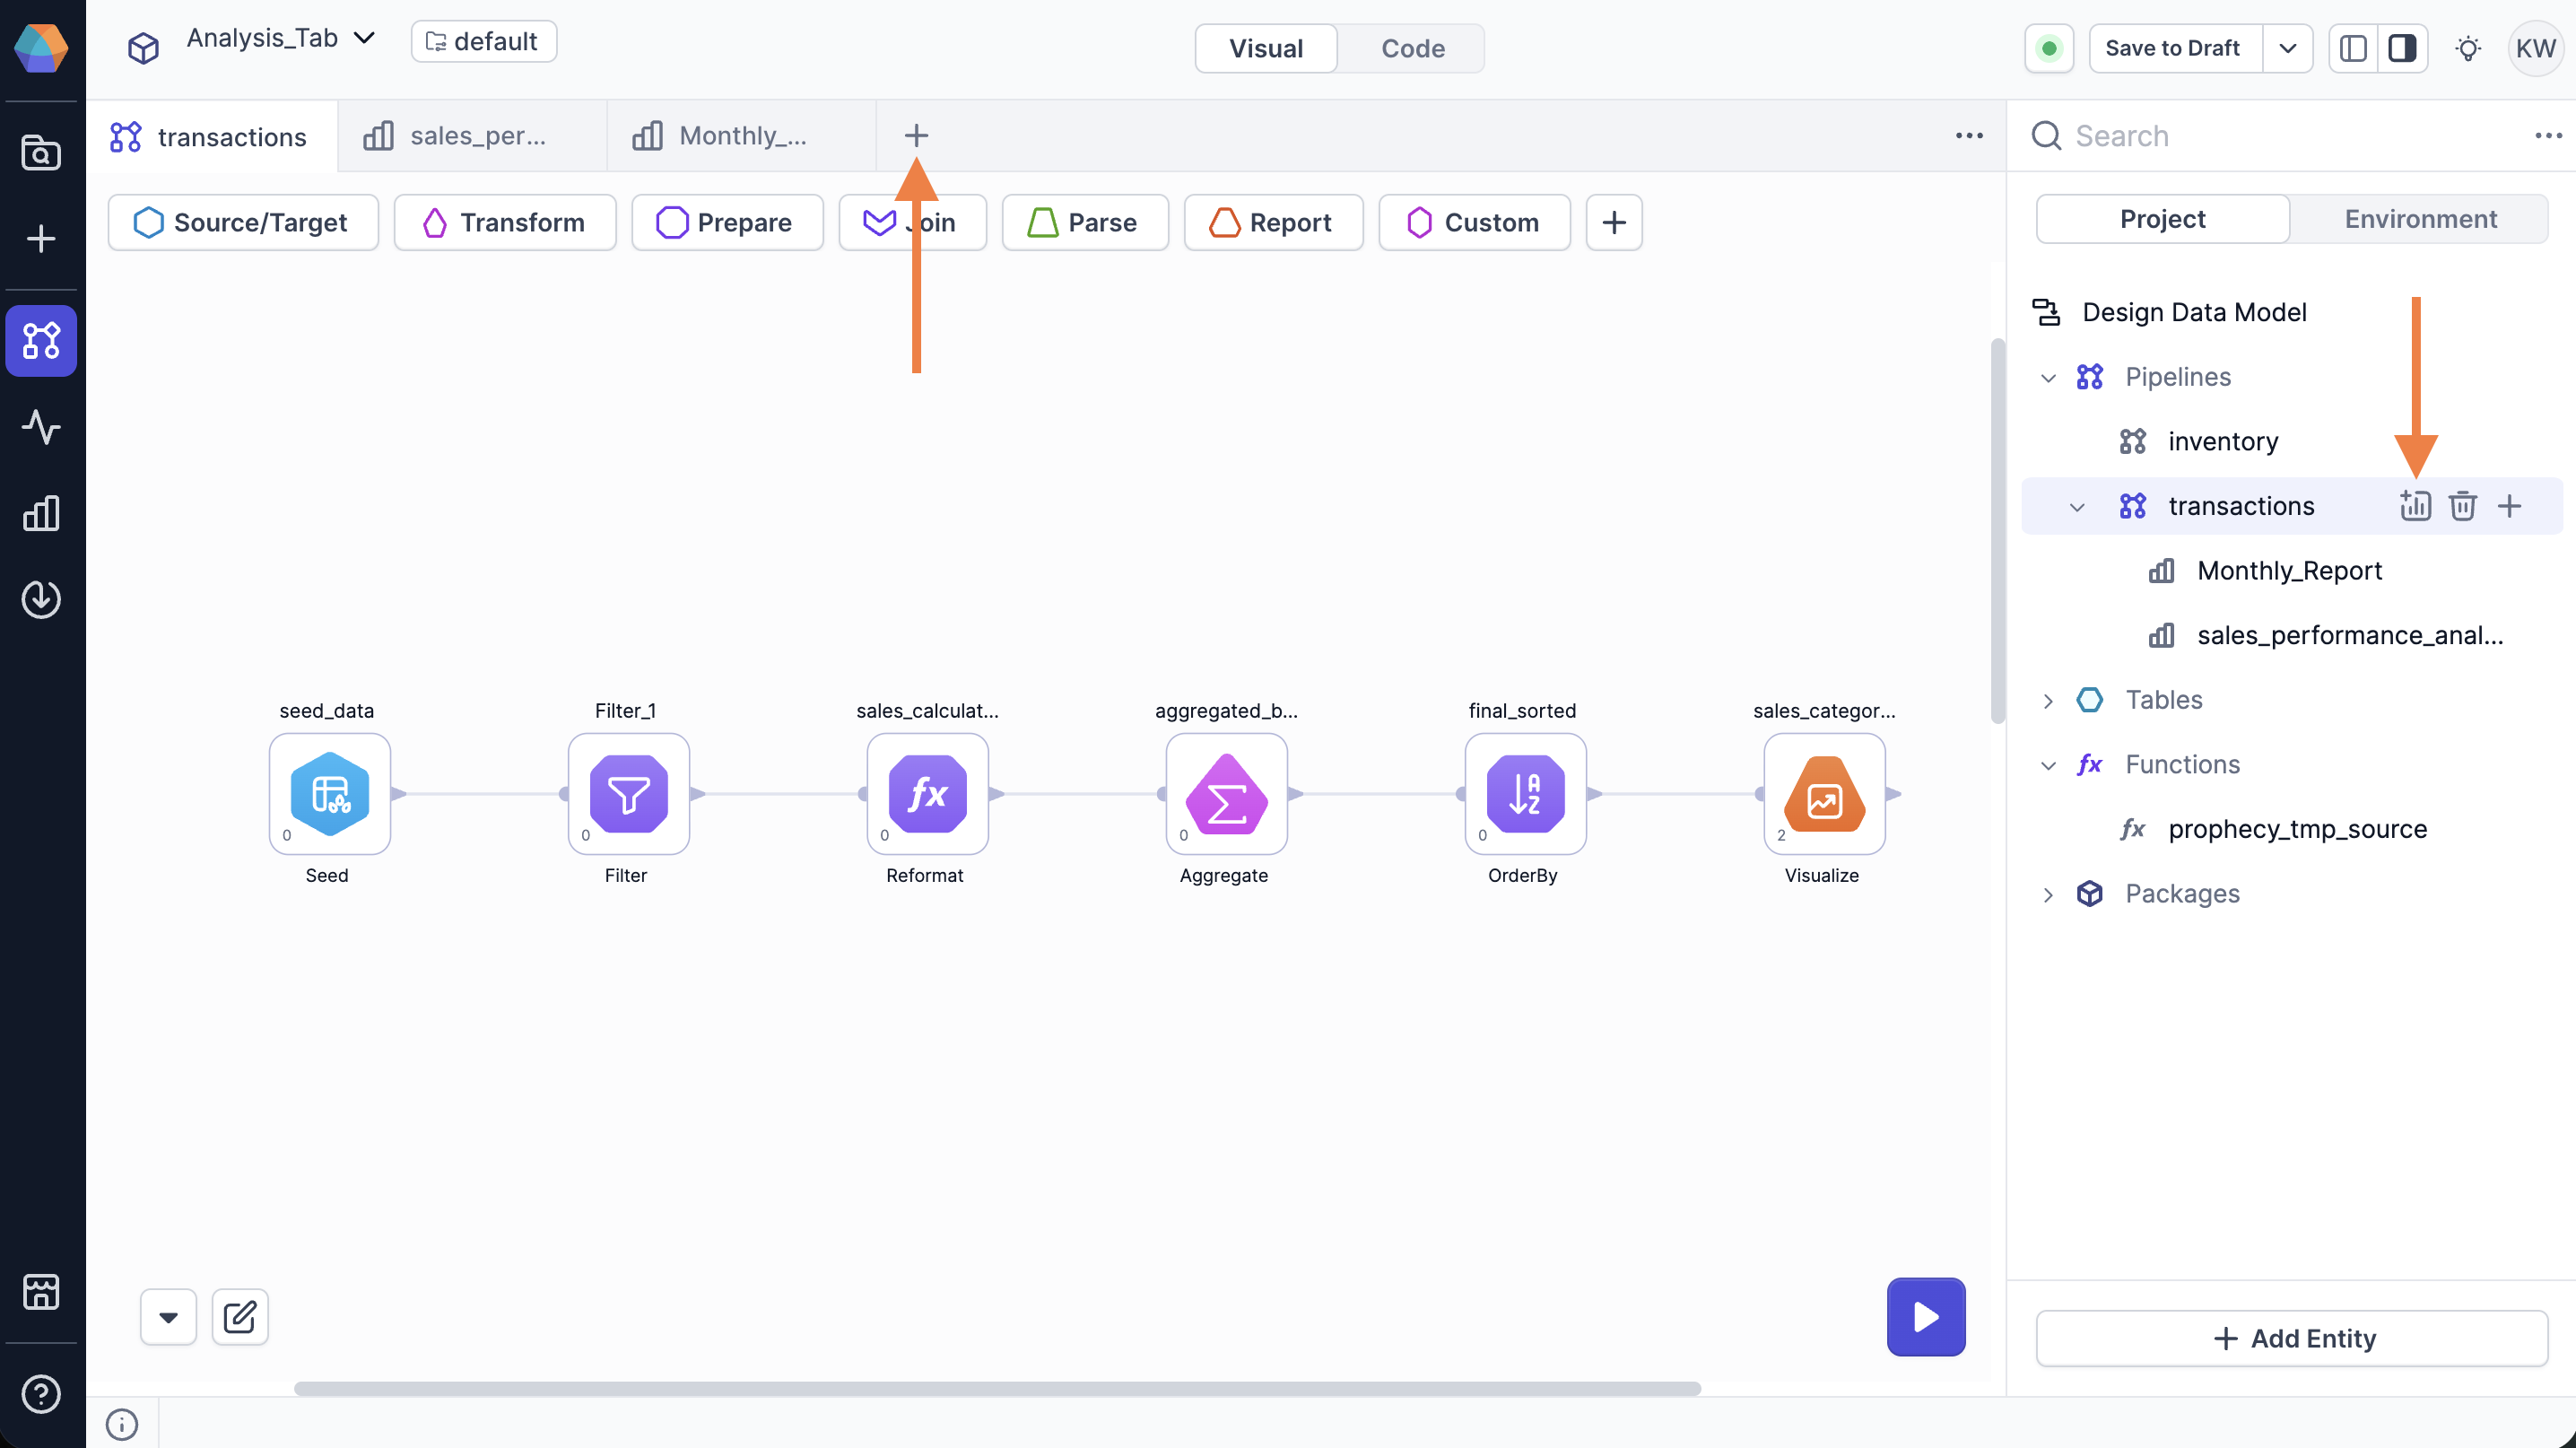Run the pipeline using the blue play button
This screenshot has height=1448, width=2576.
pos(1925,1316)
